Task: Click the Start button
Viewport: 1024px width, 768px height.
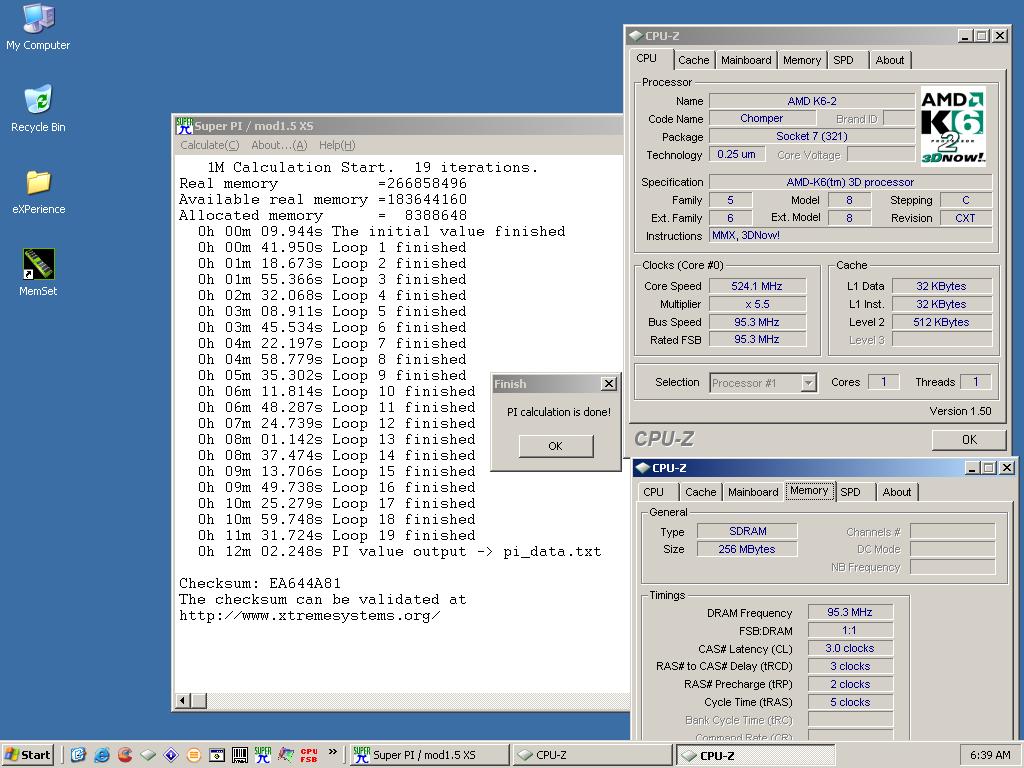Action: click(x=27, y=755)
